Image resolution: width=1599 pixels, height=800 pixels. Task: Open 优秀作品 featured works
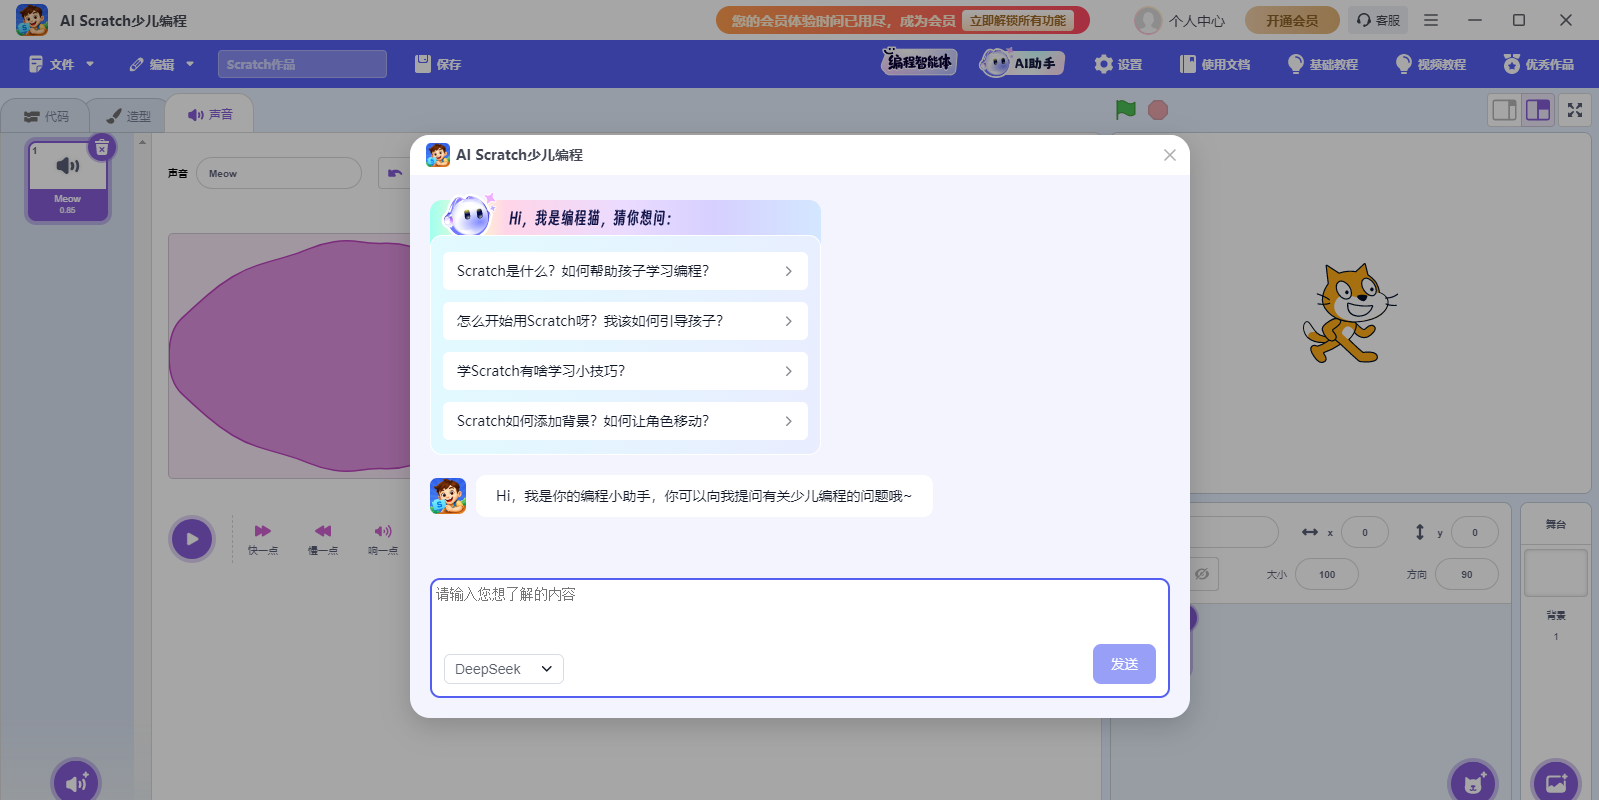[x=1538, y=64]
